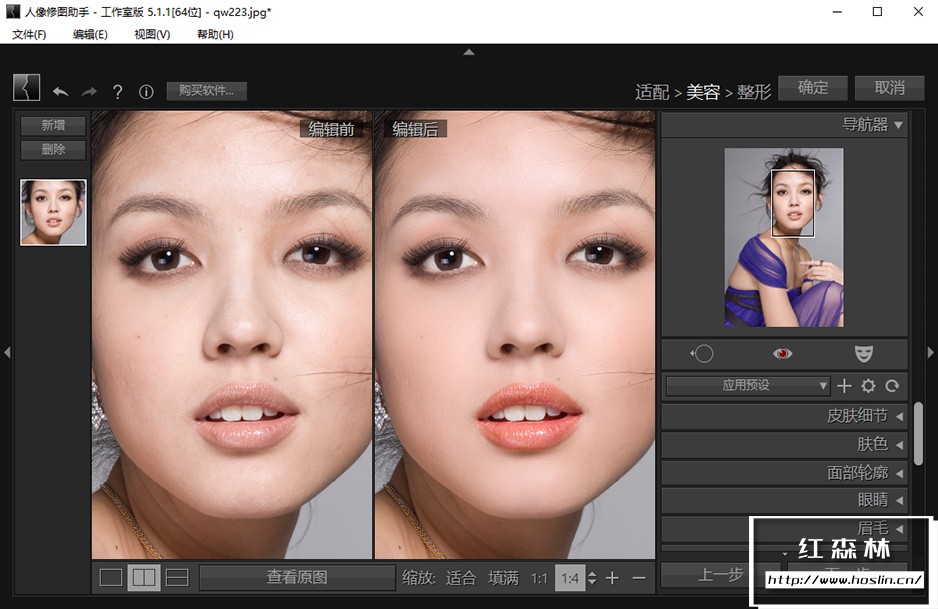Click the 新增 button
Image resolution: width=938 pixels, height=609 pixels.
click(53, 126)
